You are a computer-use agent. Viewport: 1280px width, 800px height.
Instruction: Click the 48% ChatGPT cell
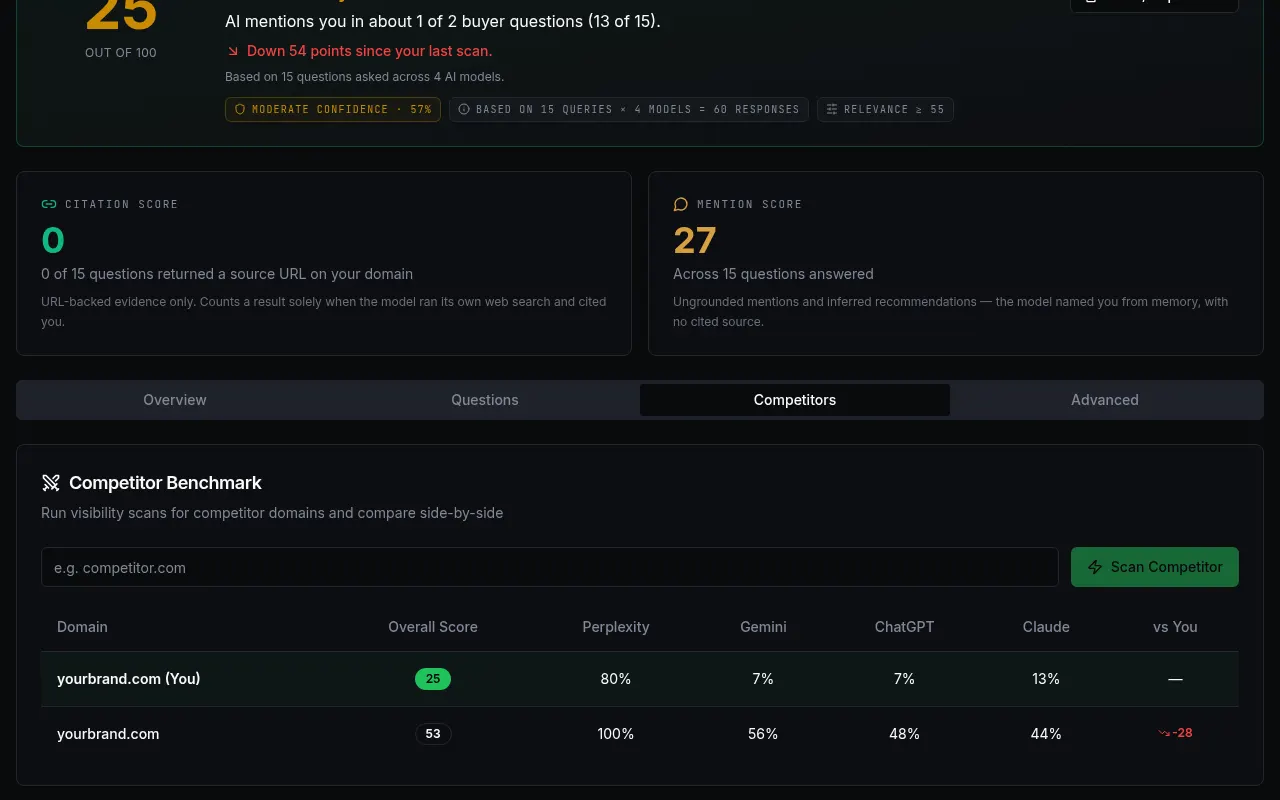(904, 734)
